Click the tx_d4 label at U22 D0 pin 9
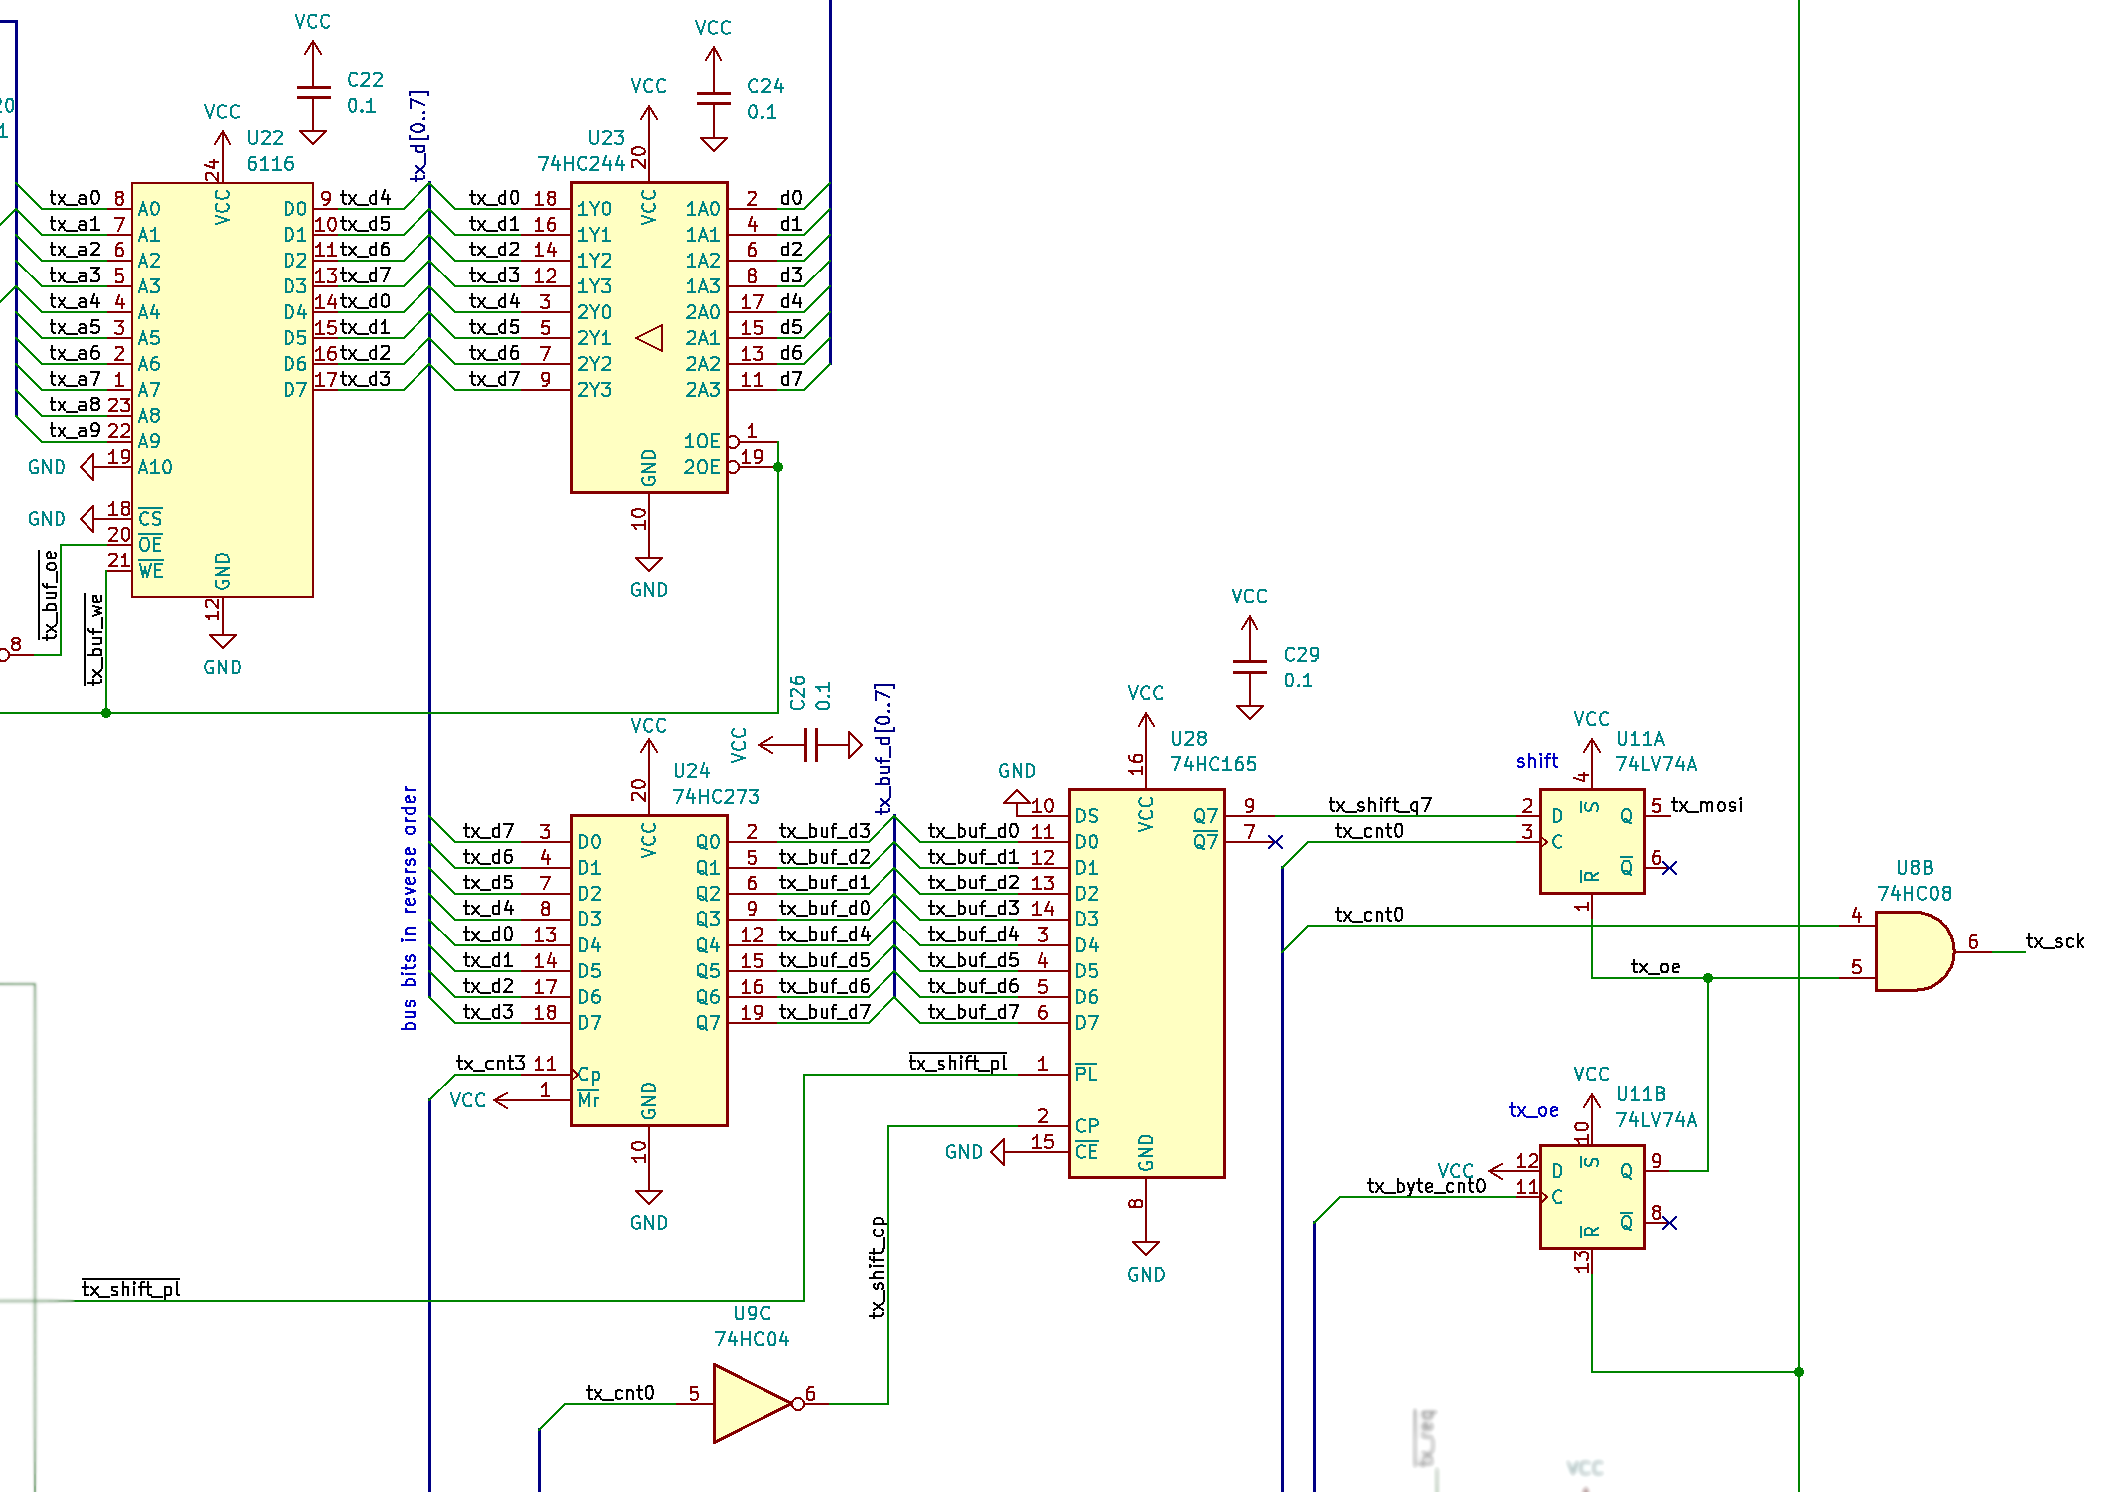This screenshot has width=2114, height=1492. tap(365, 198)
